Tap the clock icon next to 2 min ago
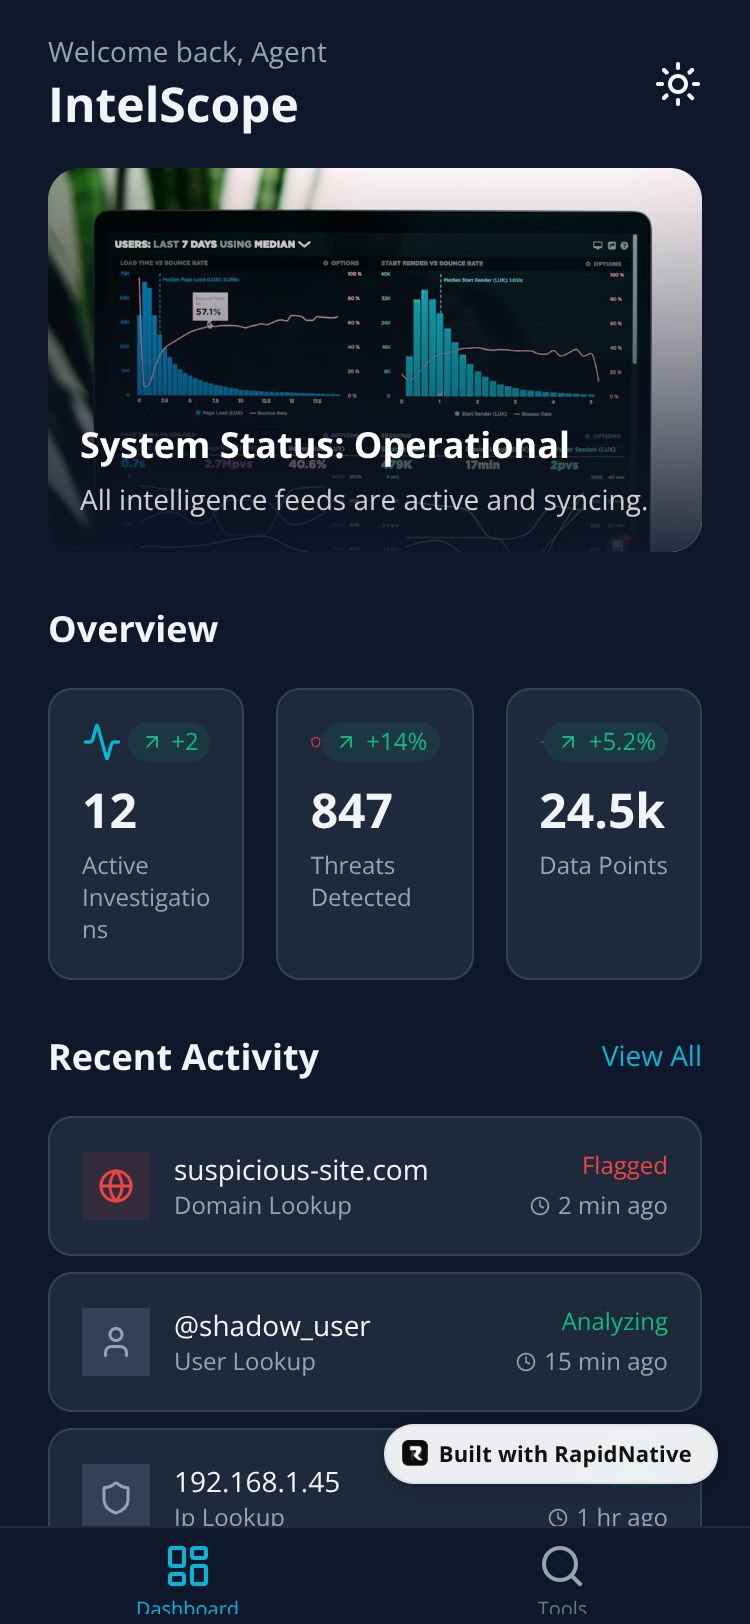This screenshot has width=750, height=1624. click(540, 1206)
